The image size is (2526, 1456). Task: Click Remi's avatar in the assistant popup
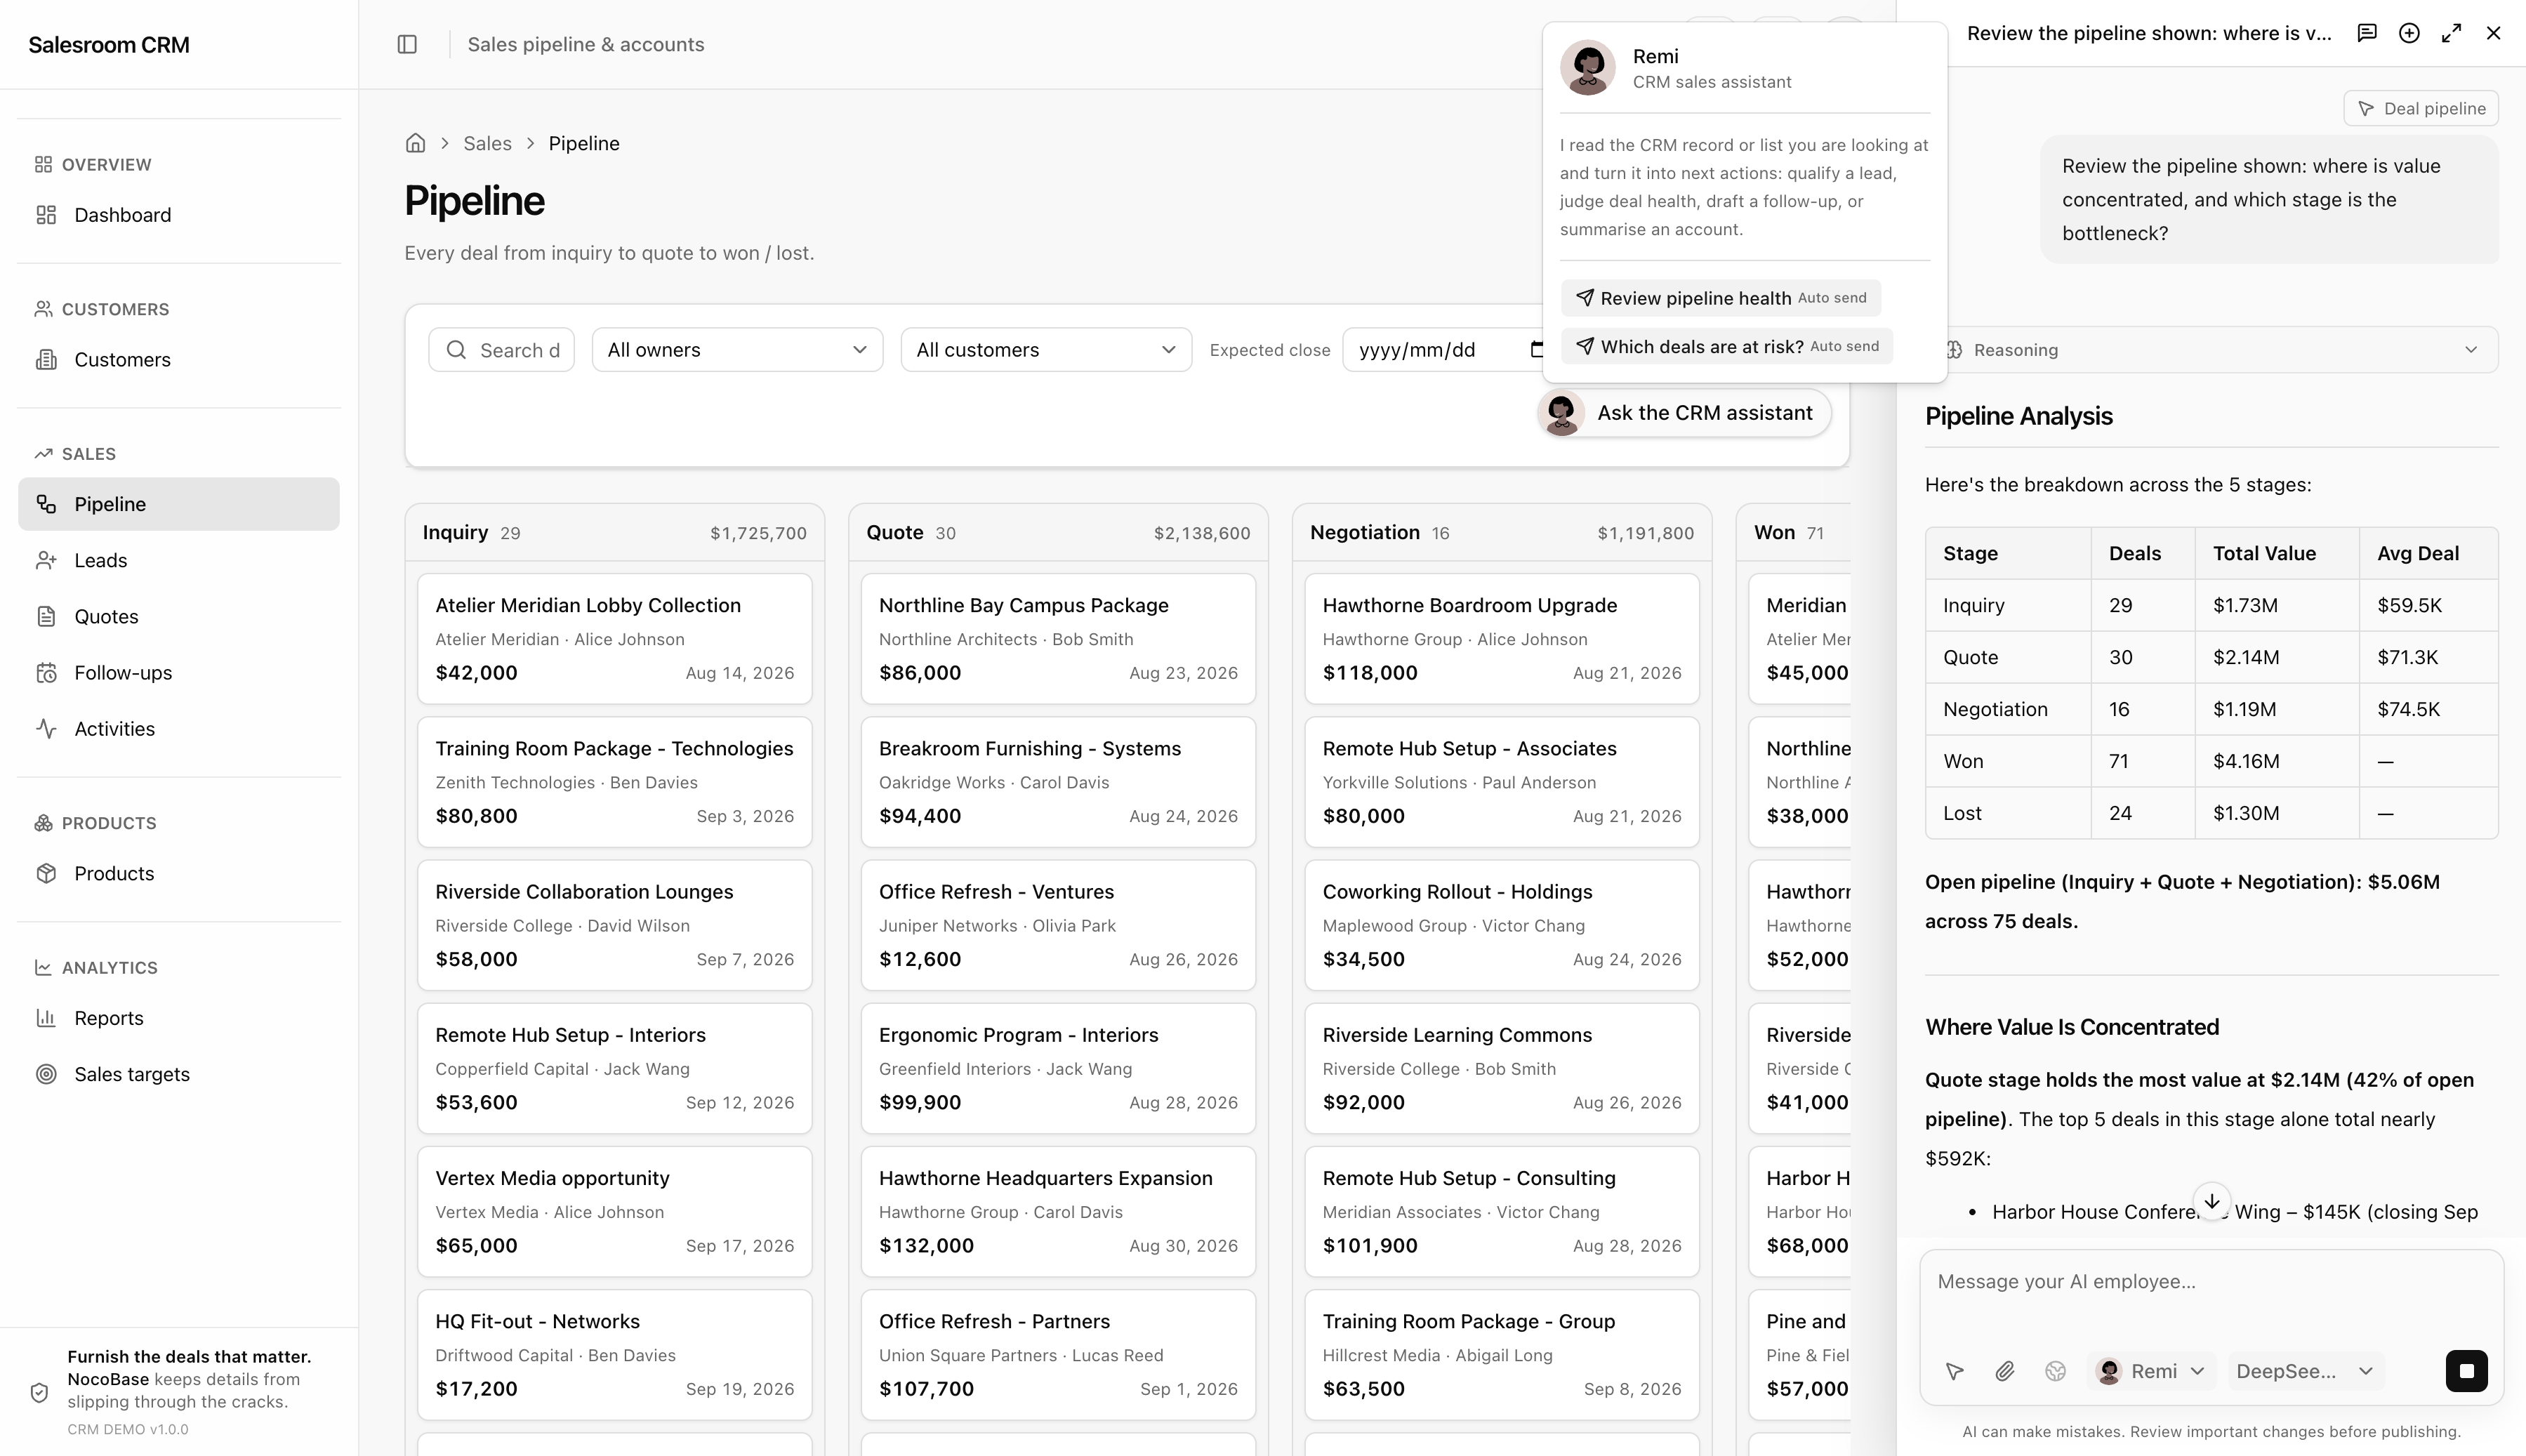pos(1588,68)
